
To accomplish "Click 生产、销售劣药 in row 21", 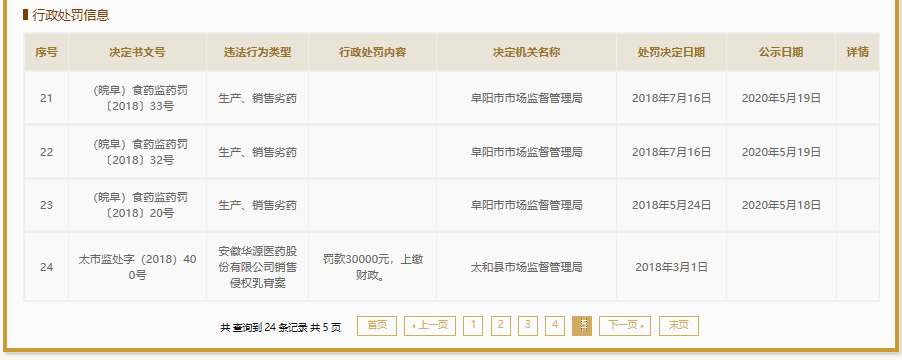I will coord(258,98).
